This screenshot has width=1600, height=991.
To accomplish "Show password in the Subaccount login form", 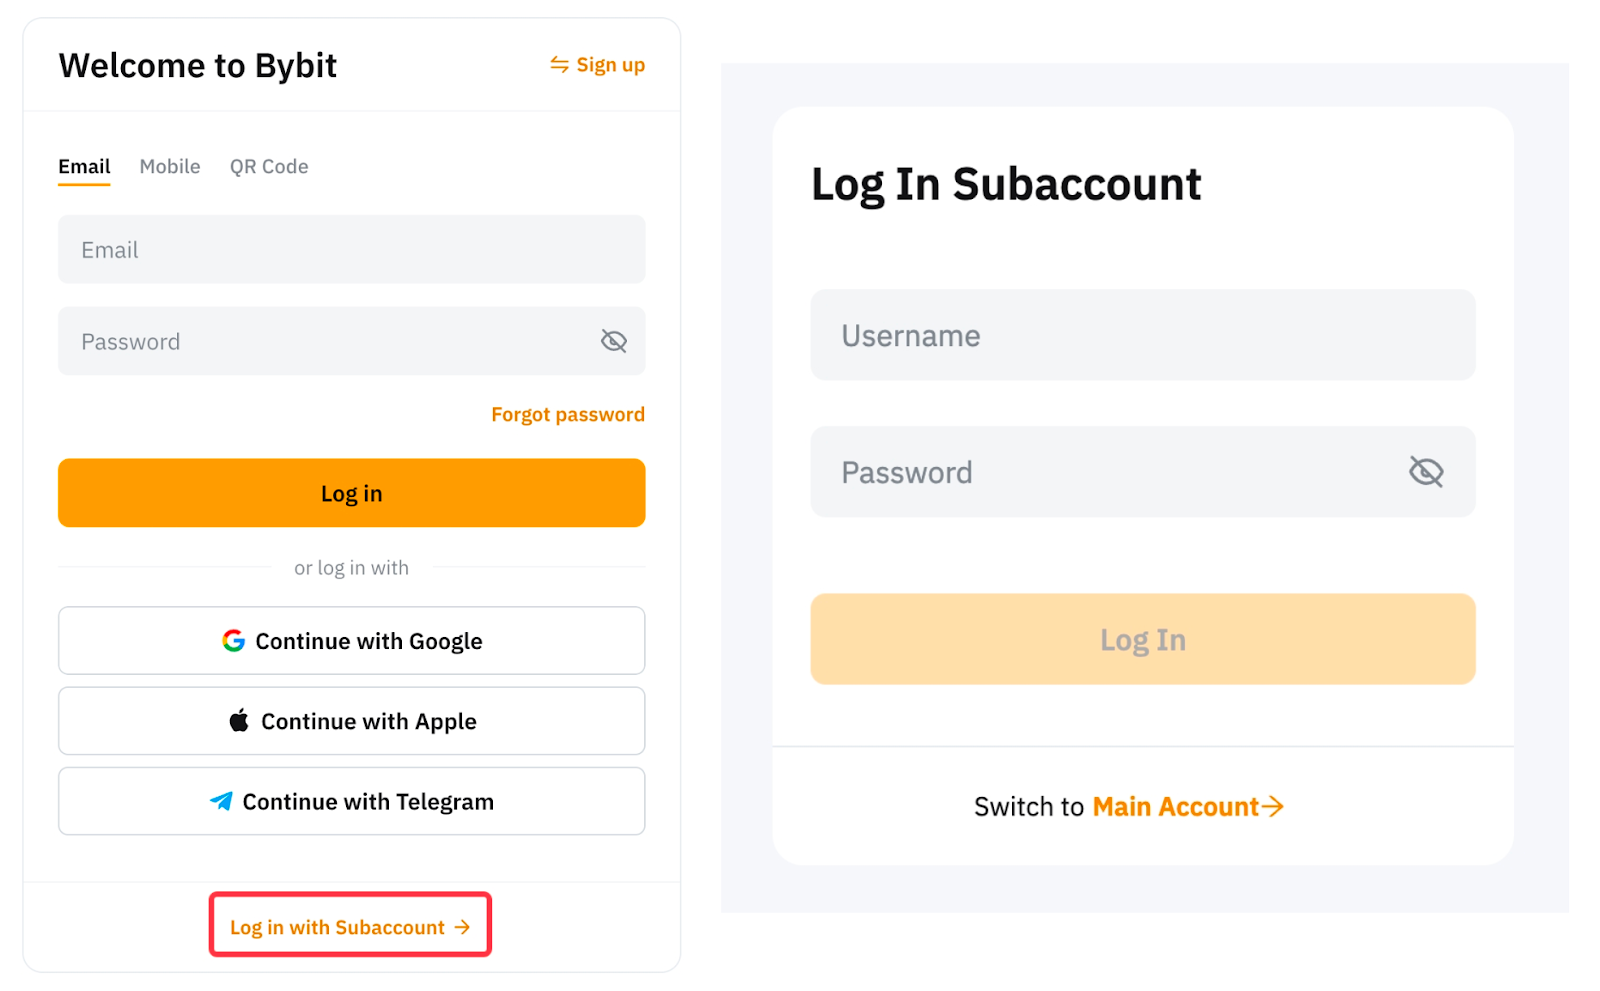I will point(1426,472).
